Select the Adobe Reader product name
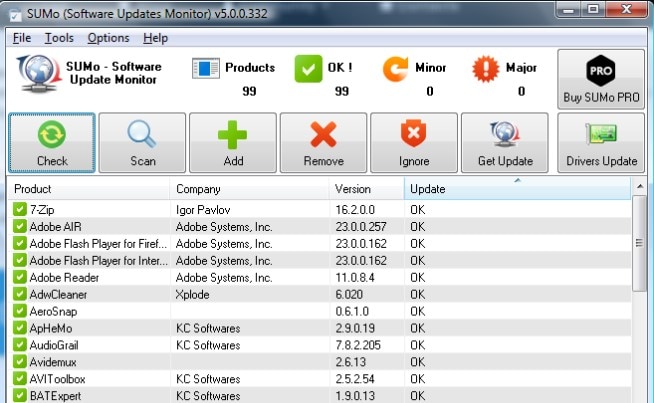The image size is (654, 403). click(64, 277)
